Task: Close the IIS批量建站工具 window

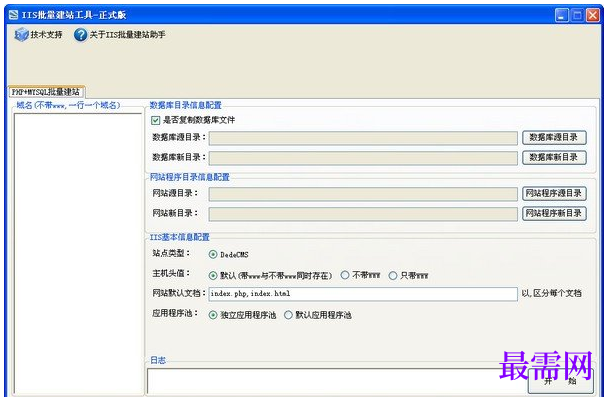Action: click(593, 15)
